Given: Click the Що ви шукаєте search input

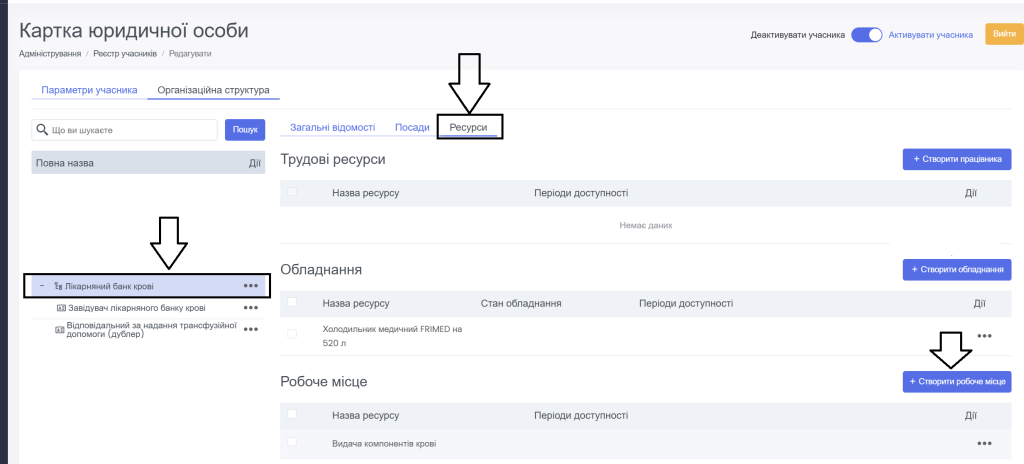Looking at the screenshot, I should click(x=130, y=130).
